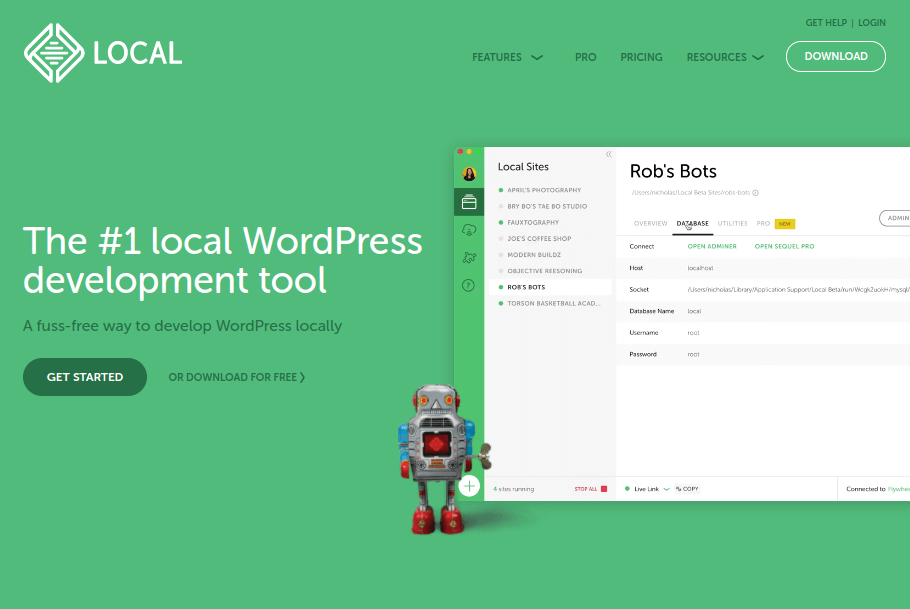The image size is (910, 609).
Task: Click Or Download For Free link
Action: pyautogui.click(x=236, y=377)
